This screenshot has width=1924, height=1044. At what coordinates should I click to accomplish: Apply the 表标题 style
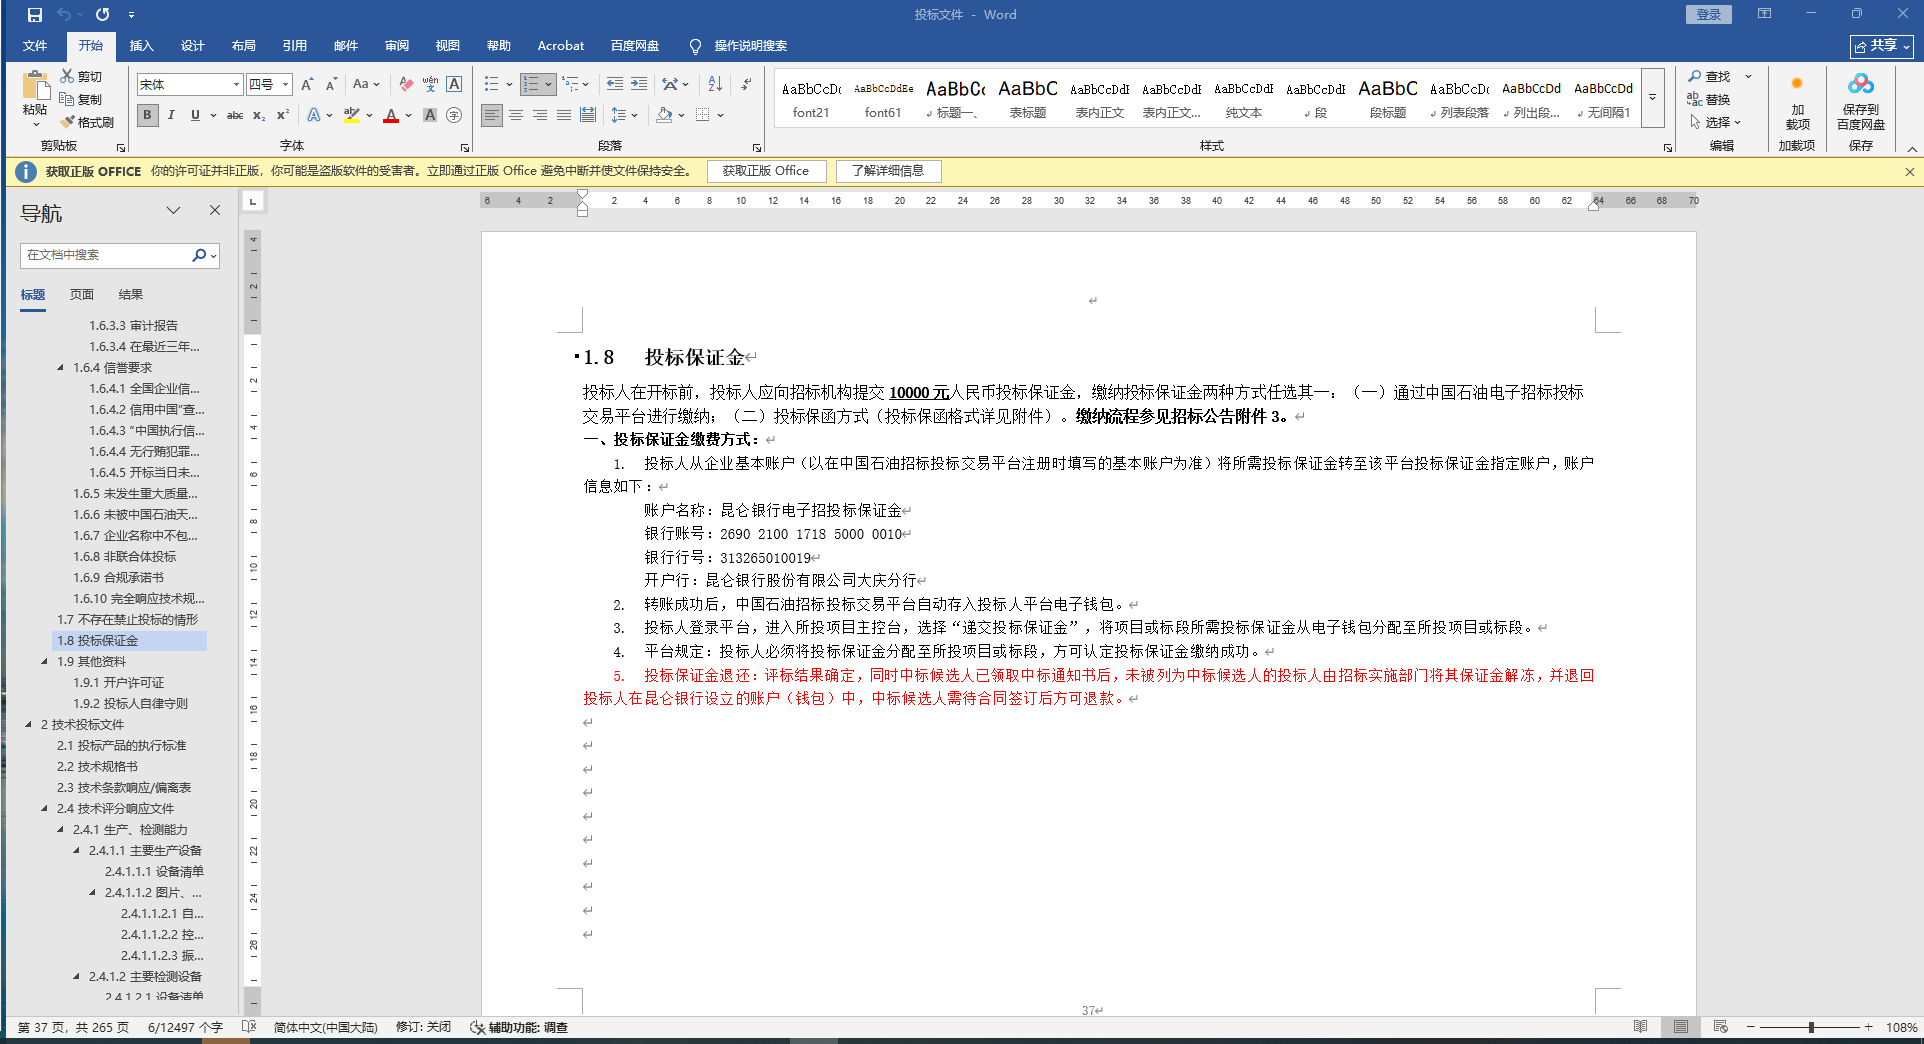1027,99
